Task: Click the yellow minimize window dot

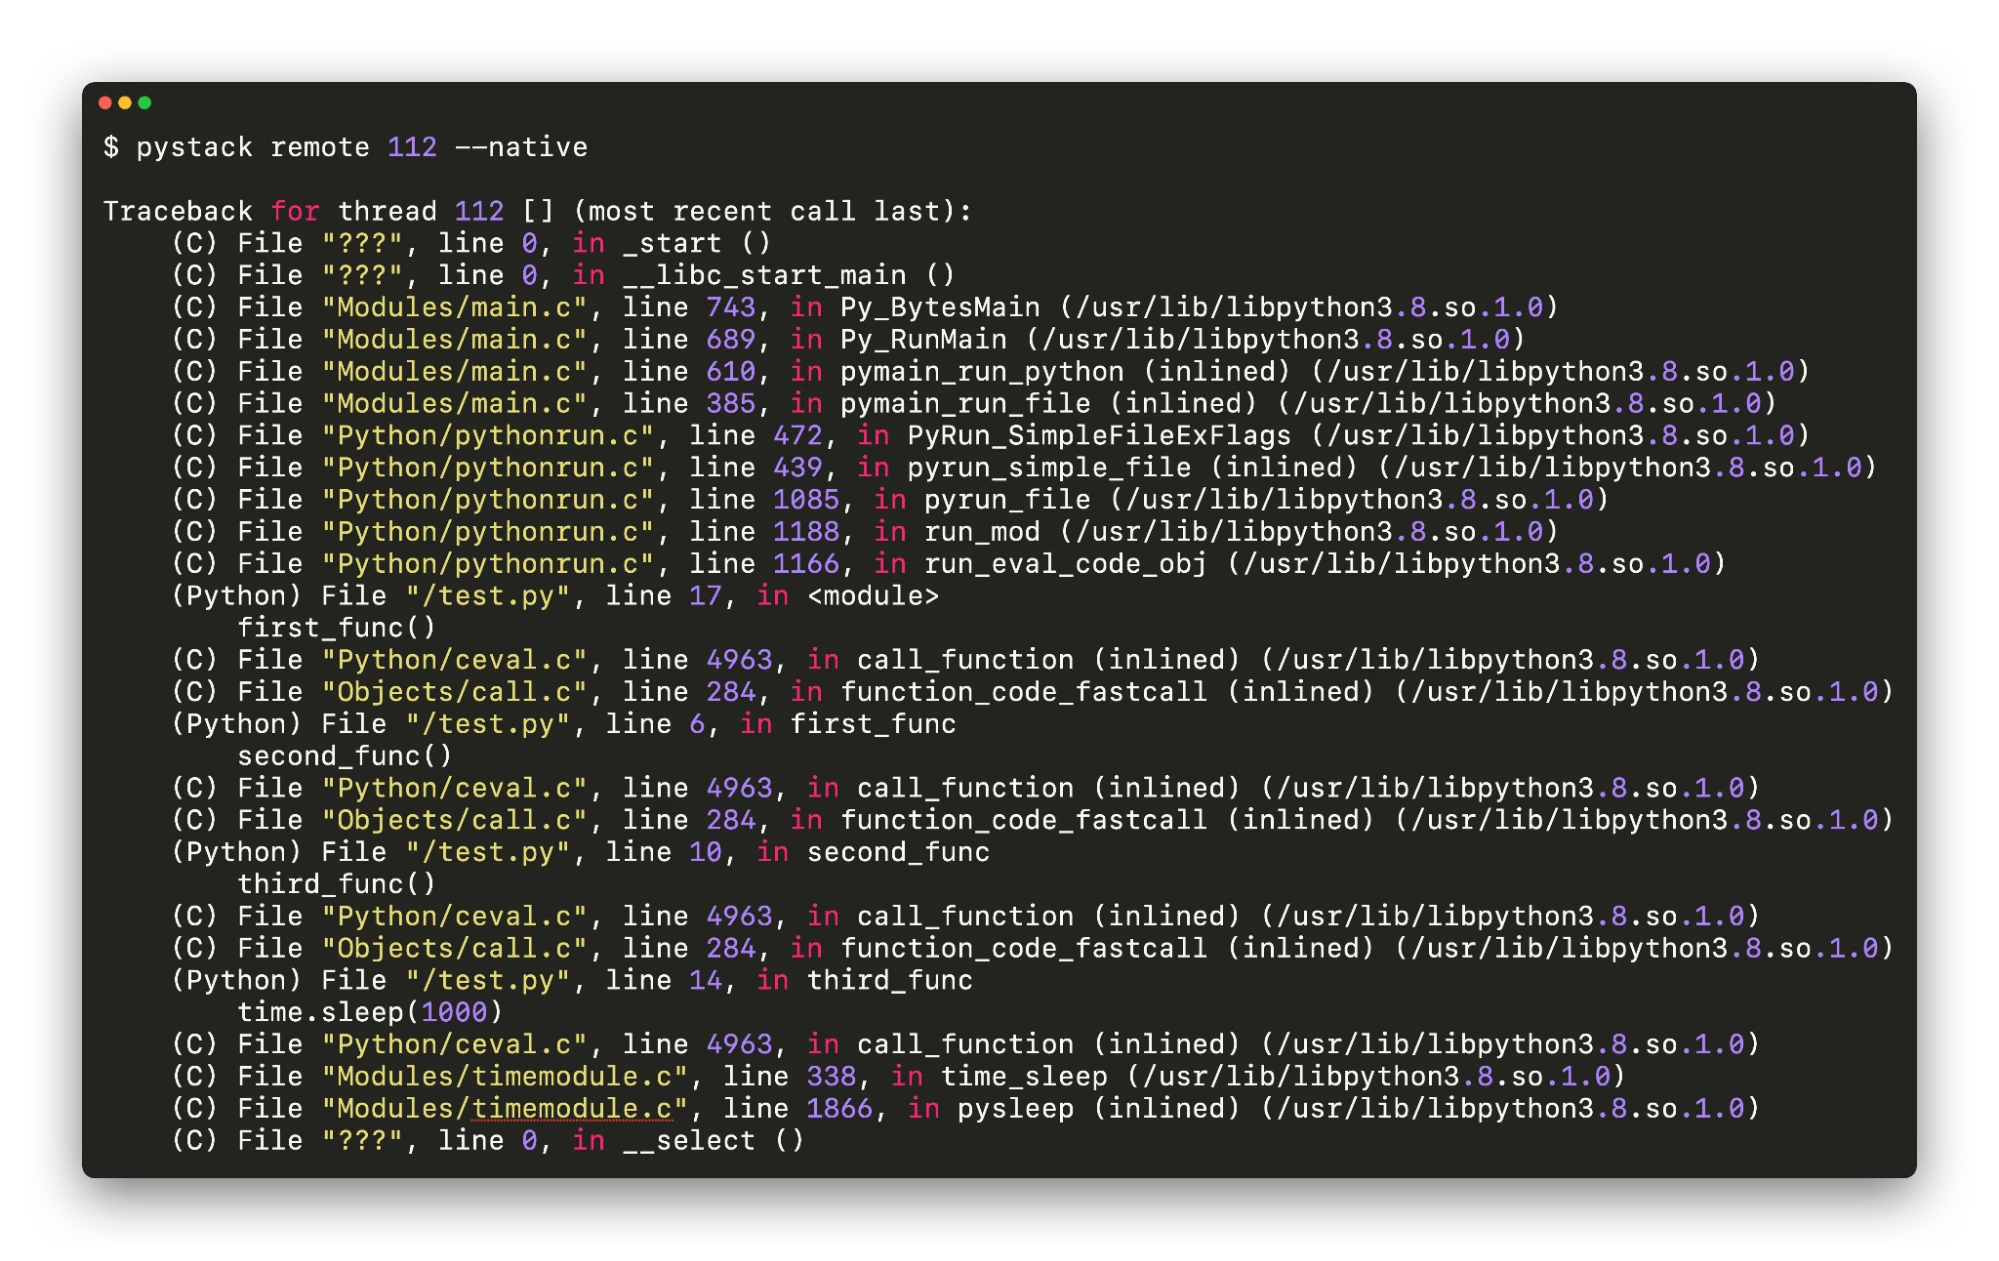Action: tap(125, 103)
